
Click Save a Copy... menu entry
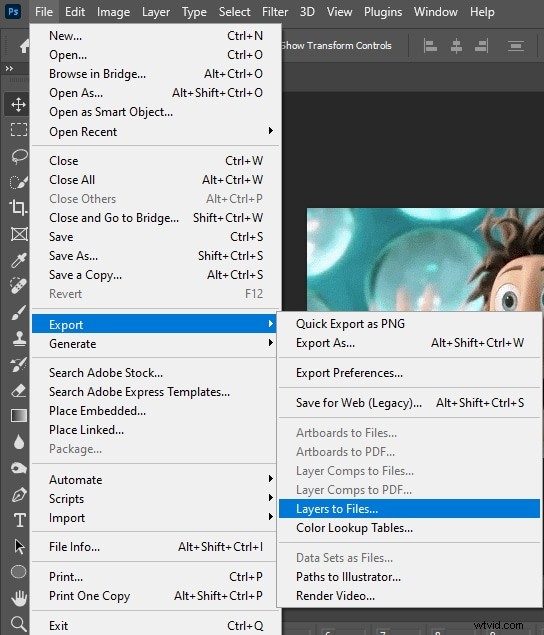tap(156, 275)
